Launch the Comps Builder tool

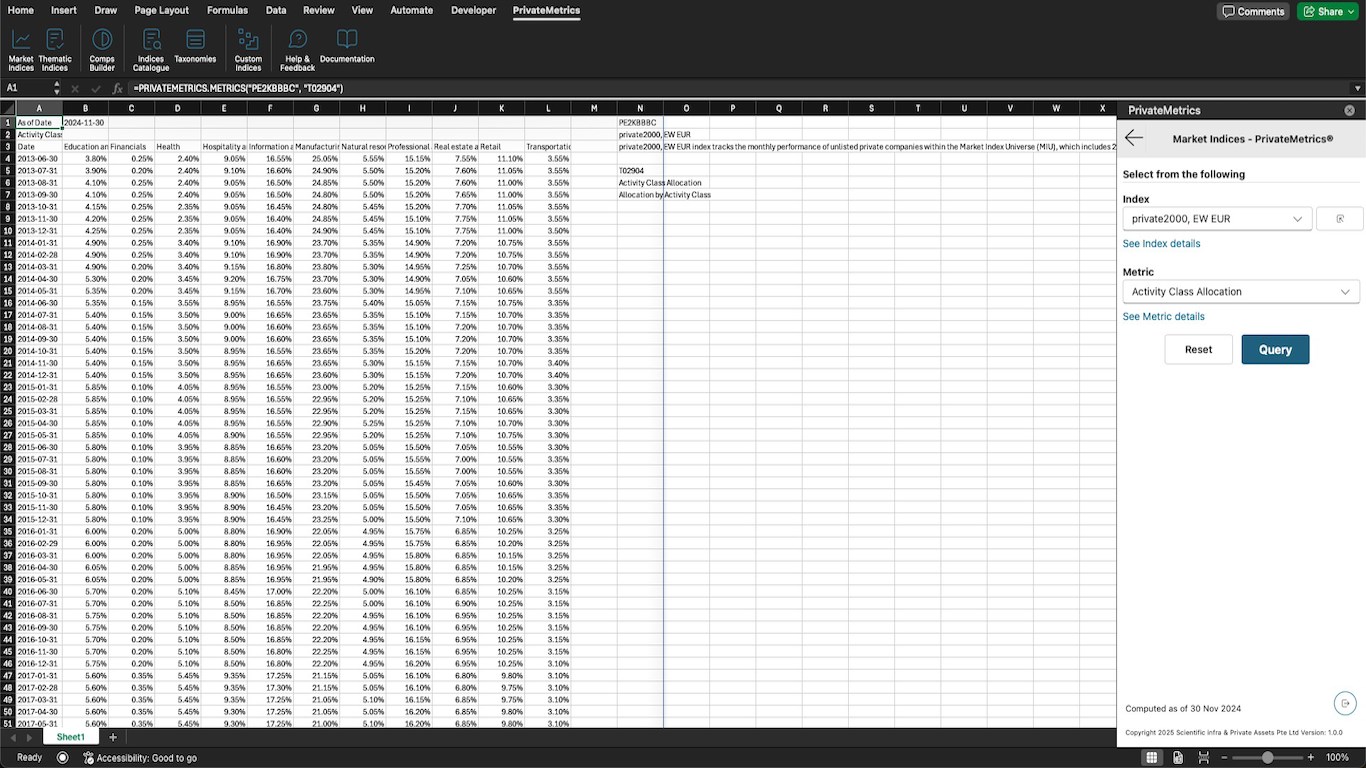tap(102, 50)
